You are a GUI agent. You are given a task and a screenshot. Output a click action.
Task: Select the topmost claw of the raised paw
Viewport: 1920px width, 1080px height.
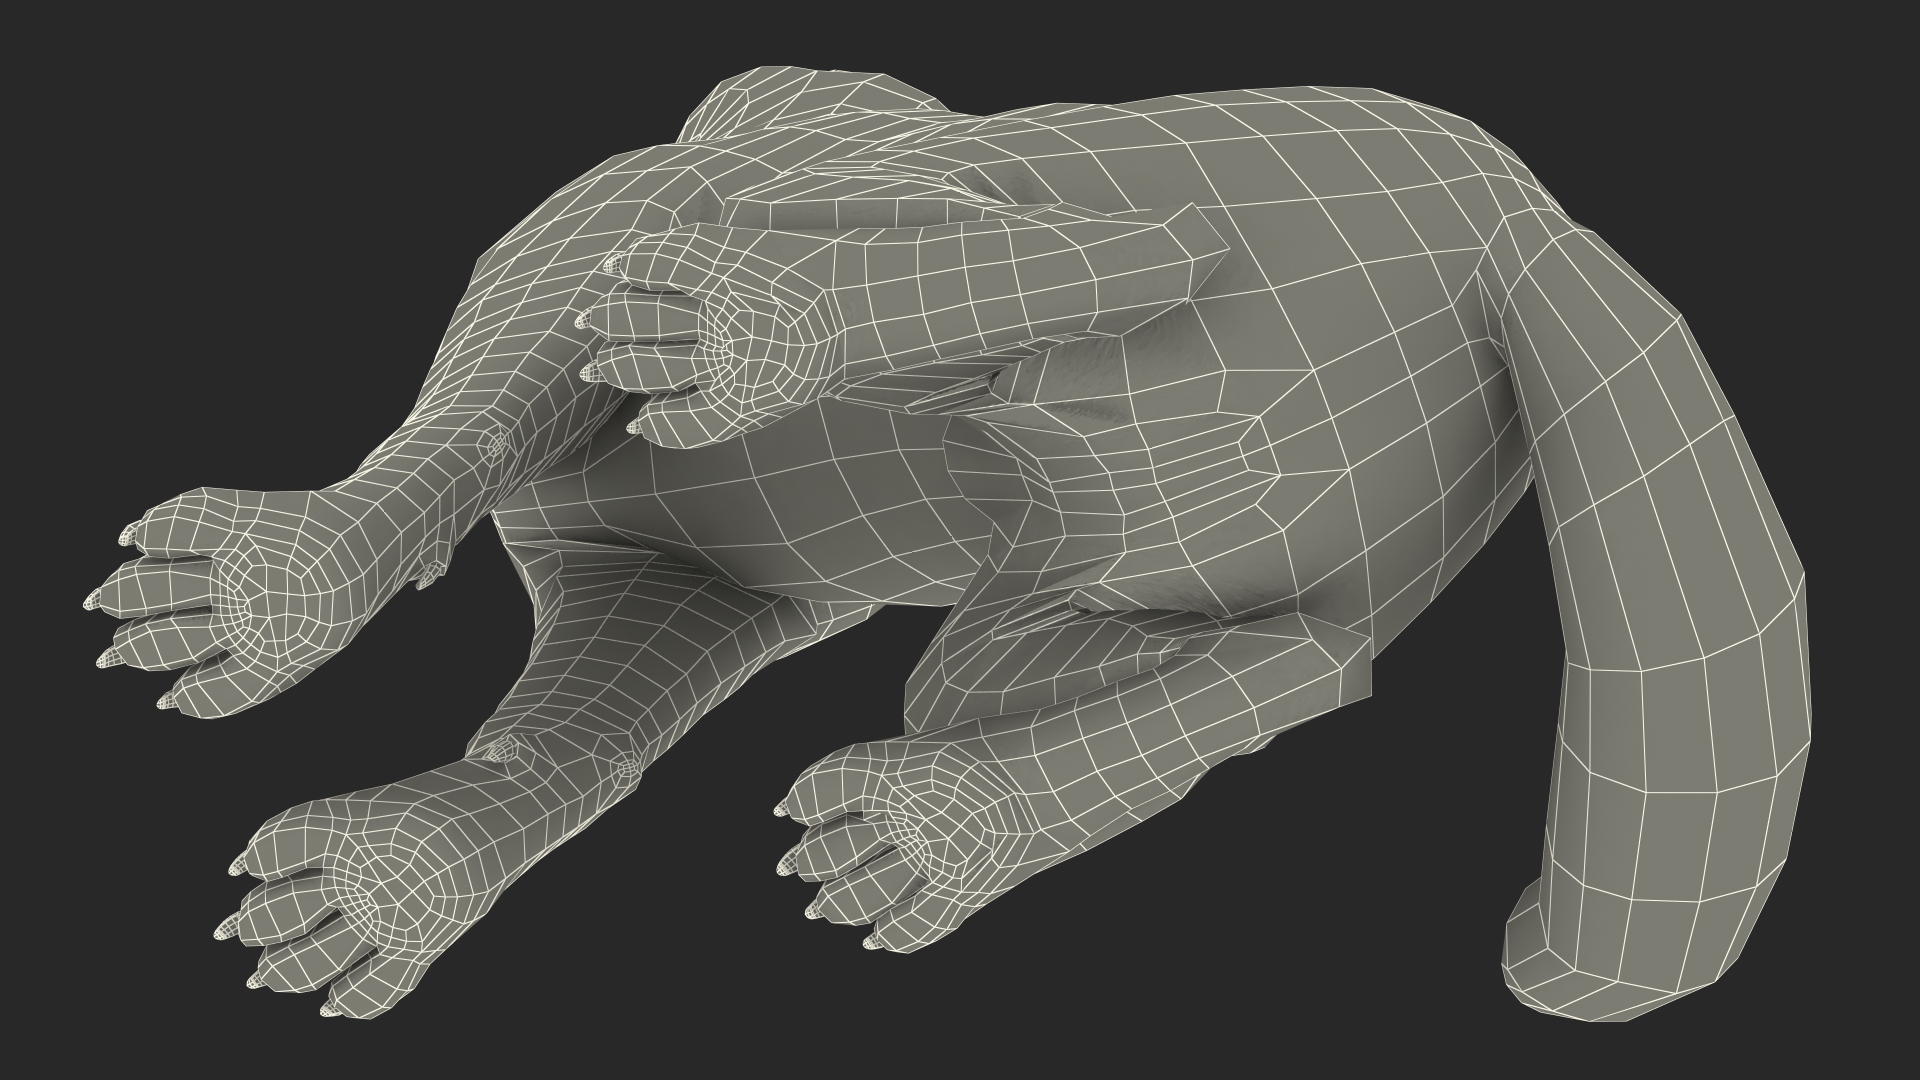pyautogui.click(x=612, y=266)
